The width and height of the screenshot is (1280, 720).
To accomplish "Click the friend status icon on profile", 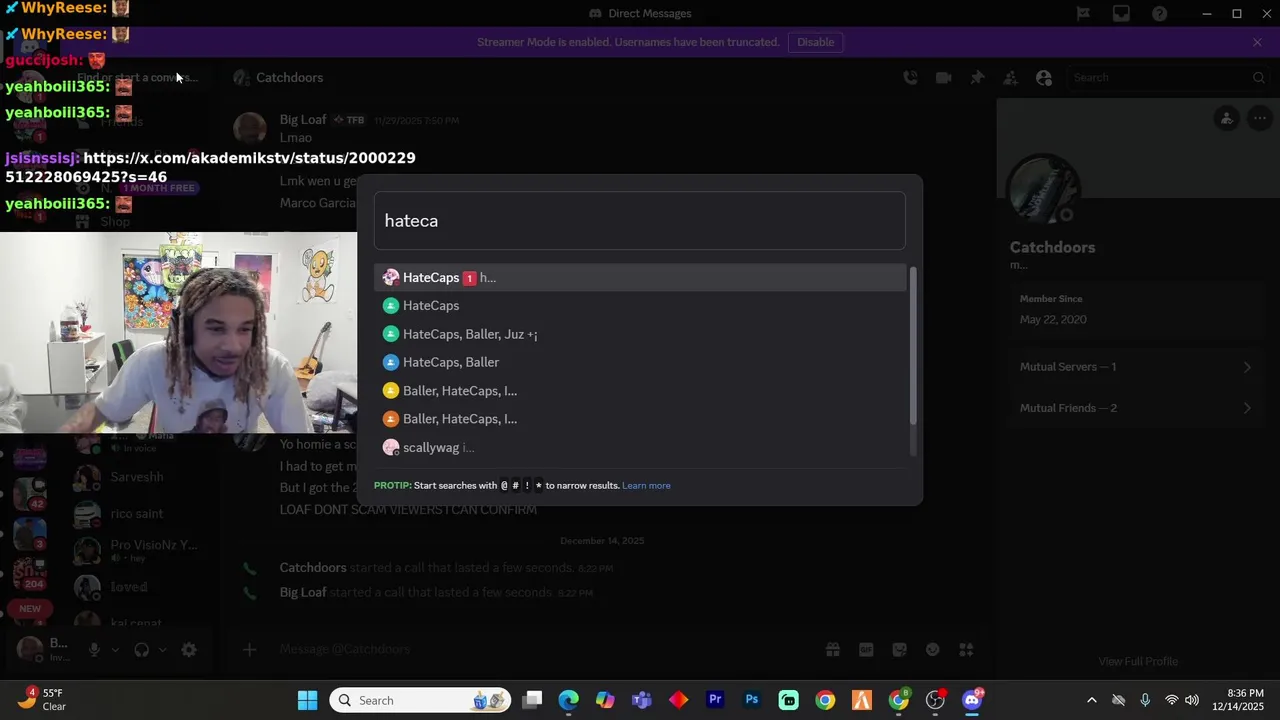I will [1226, 119].
